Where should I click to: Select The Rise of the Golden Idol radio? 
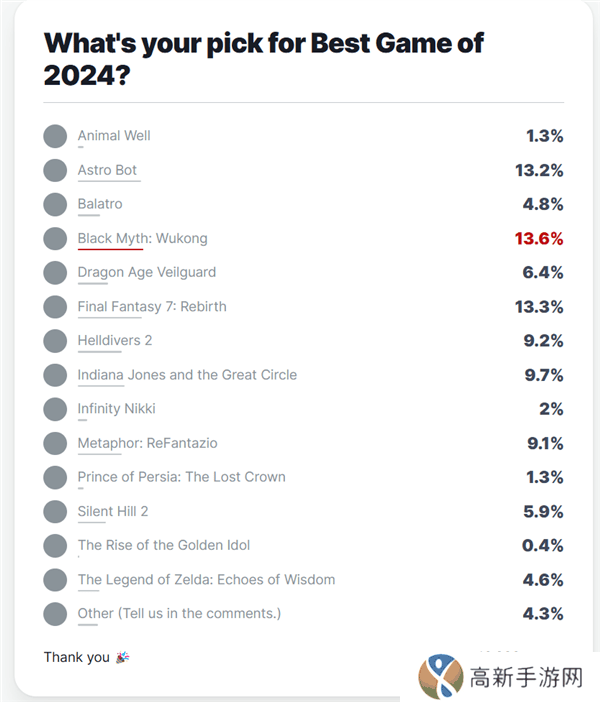55,545
